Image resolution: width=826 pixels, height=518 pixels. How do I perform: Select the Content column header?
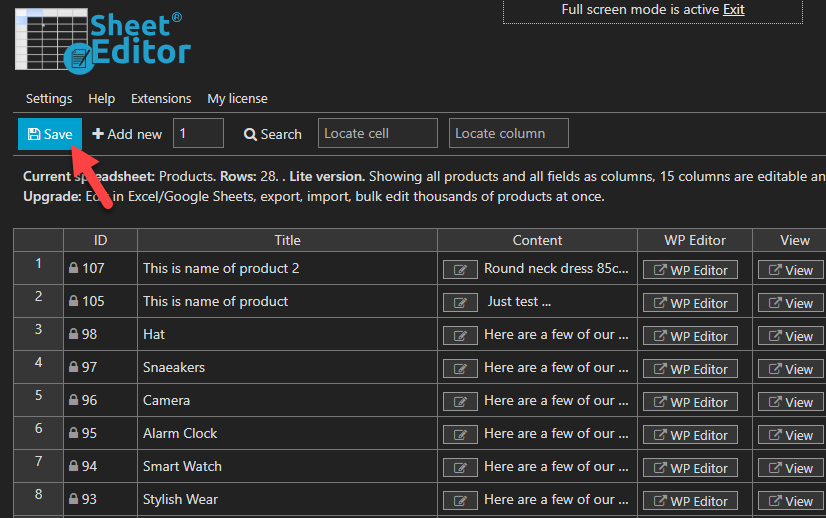(537, 240)
